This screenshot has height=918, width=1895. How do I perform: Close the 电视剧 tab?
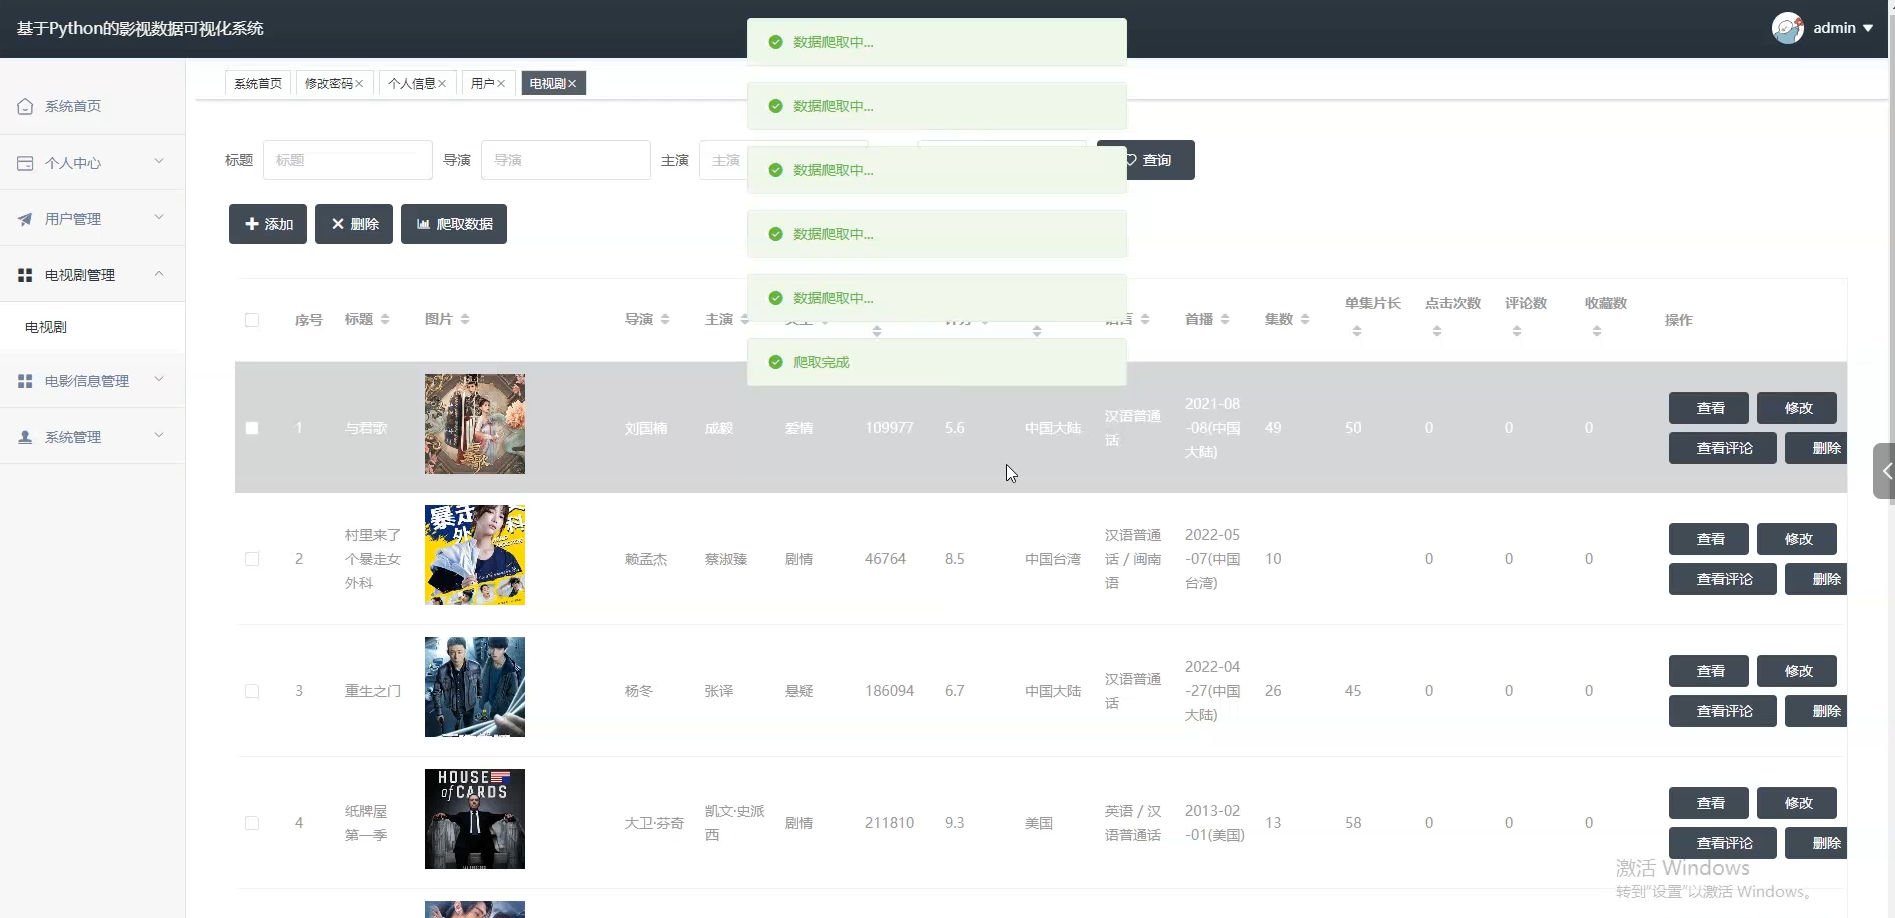572,84
